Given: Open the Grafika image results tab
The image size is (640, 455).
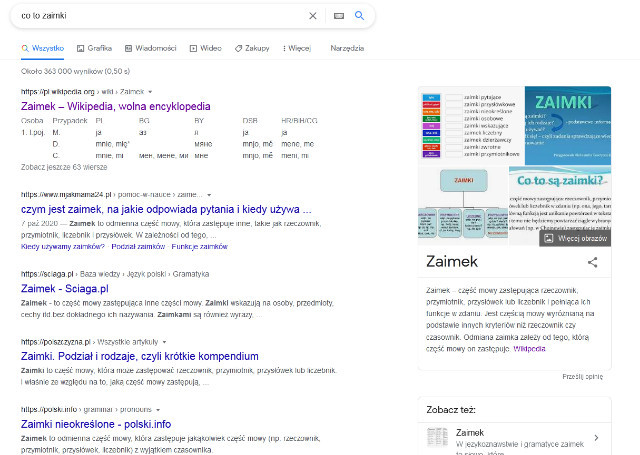Looking at the screenshot, I should [93, 48].
